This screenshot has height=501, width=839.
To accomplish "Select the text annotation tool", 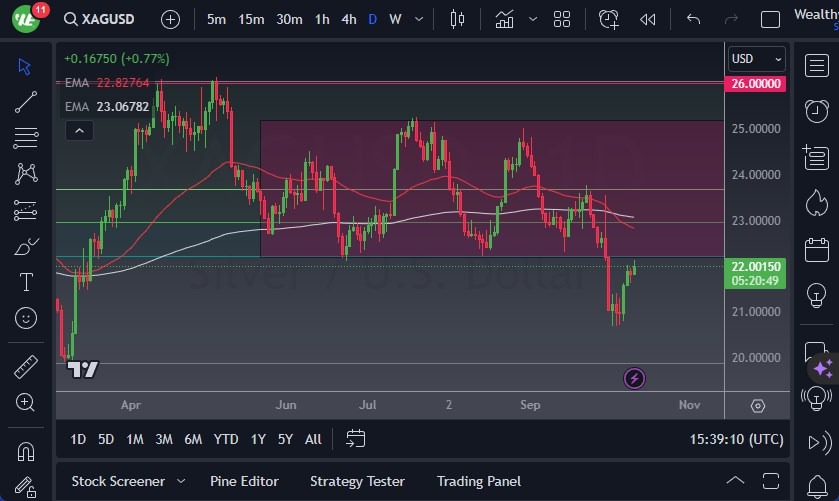I will coord(26,282).
